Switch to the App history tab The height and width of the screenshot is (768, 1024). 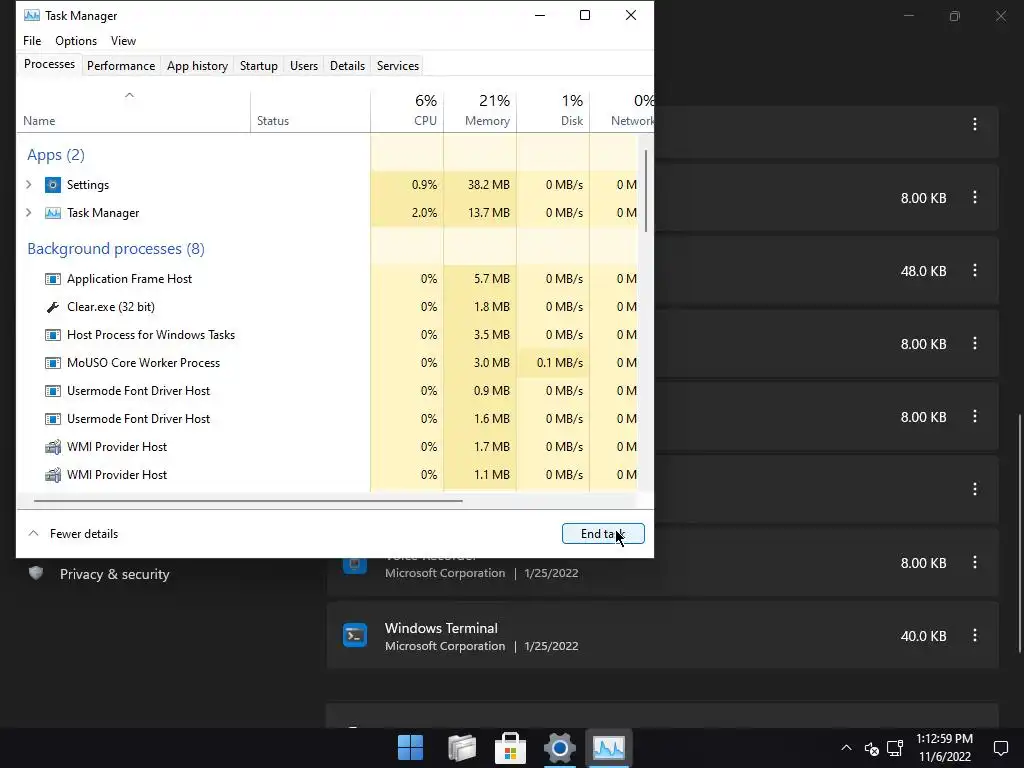tap(197, 66)
